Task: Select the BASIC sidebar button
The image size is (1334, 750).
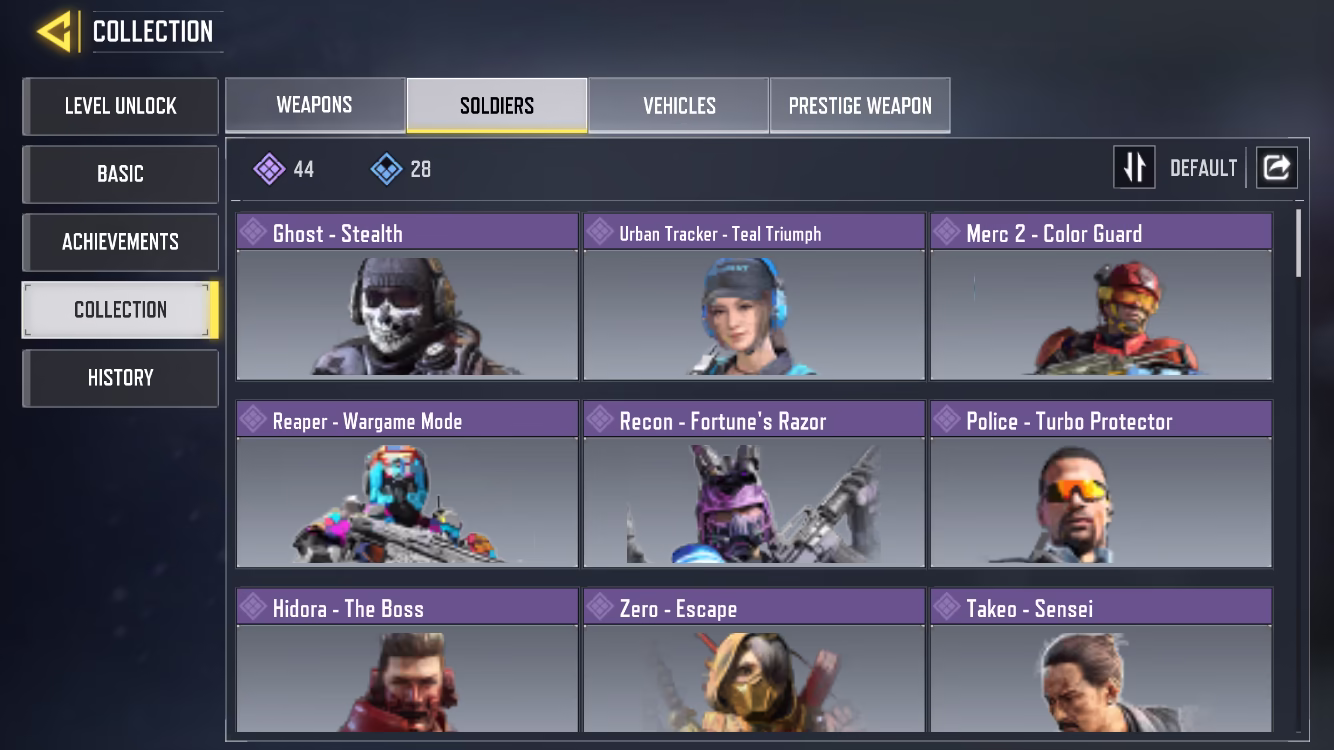Action: (120, 174)
